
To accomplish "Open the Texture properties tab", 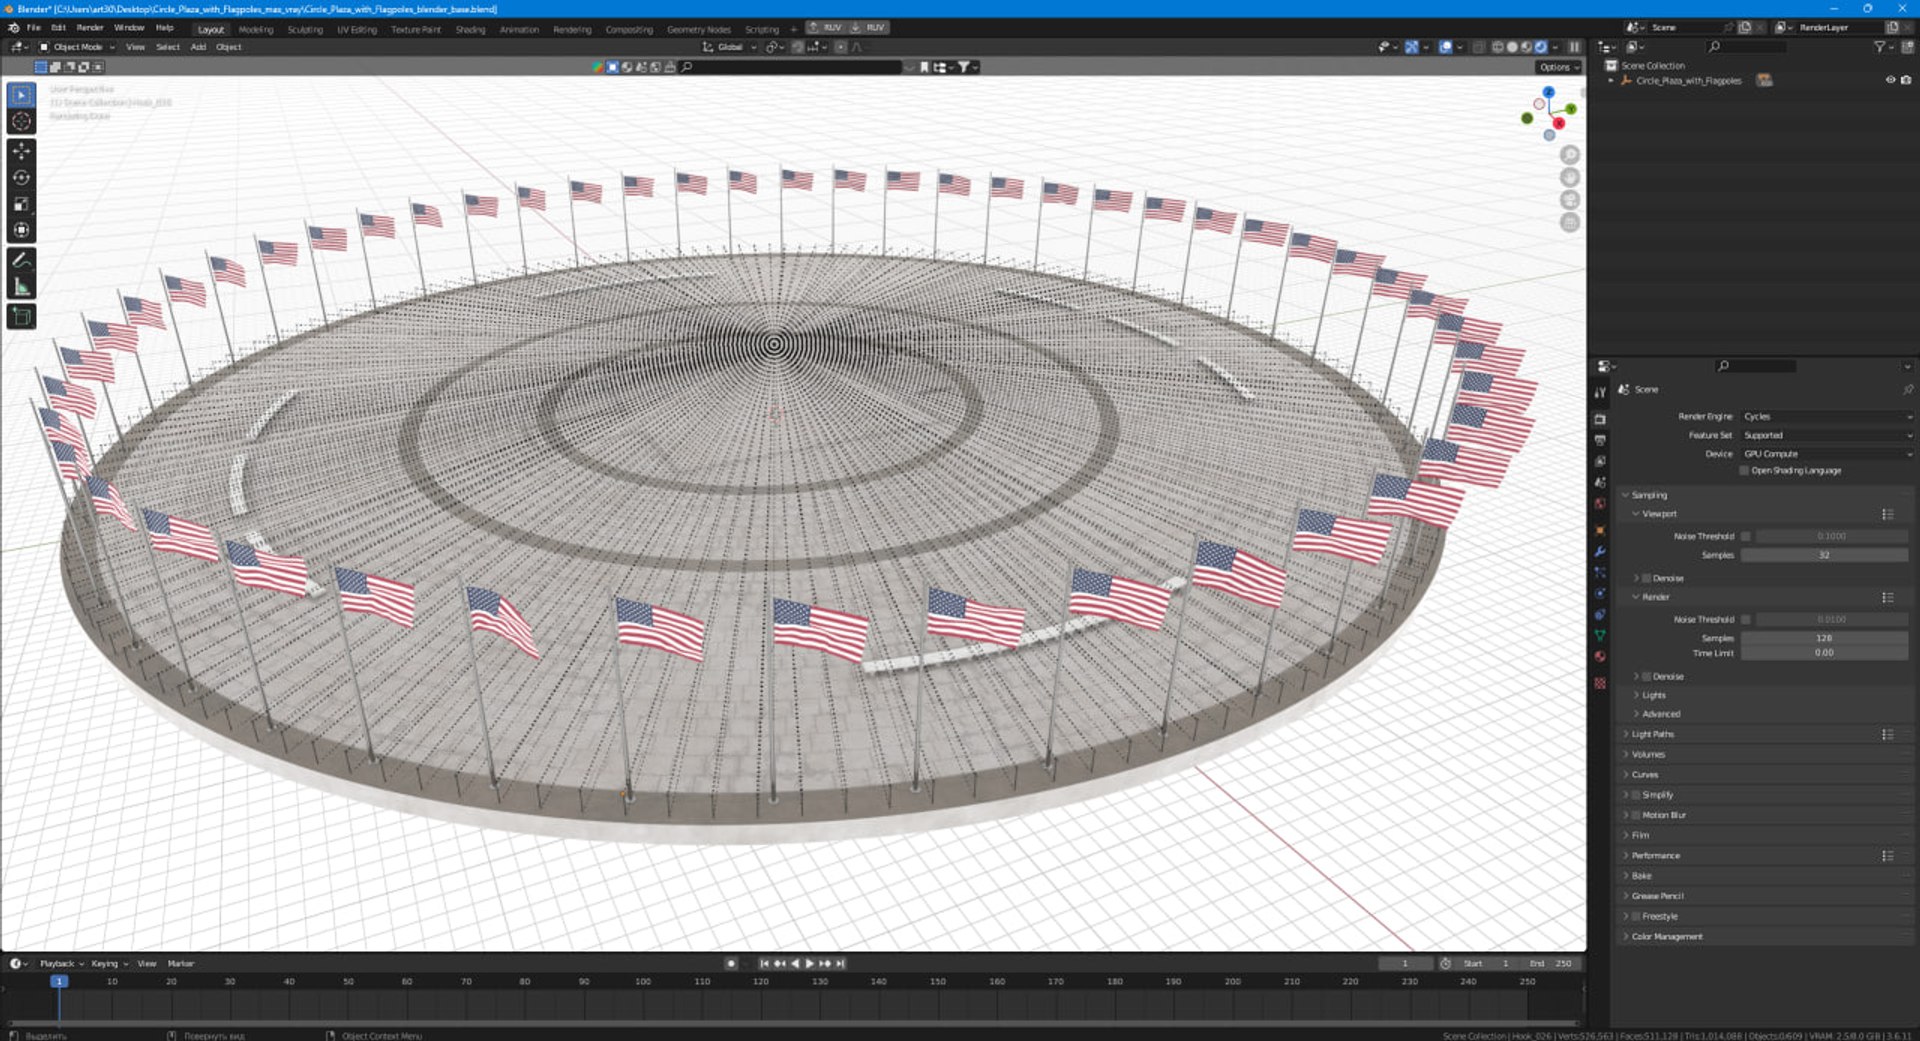I will coord(1600,683).
